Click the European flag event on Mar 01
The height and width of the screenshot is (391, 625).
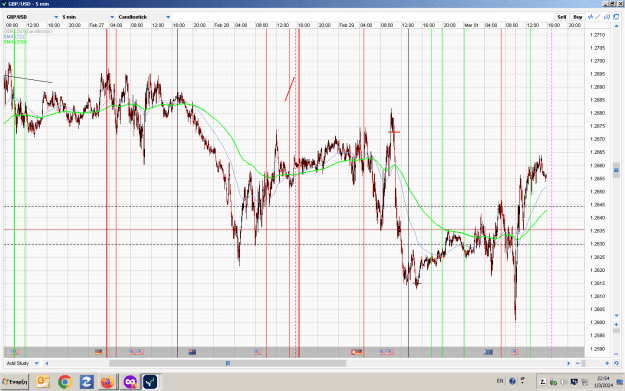[x=488, y=352]
